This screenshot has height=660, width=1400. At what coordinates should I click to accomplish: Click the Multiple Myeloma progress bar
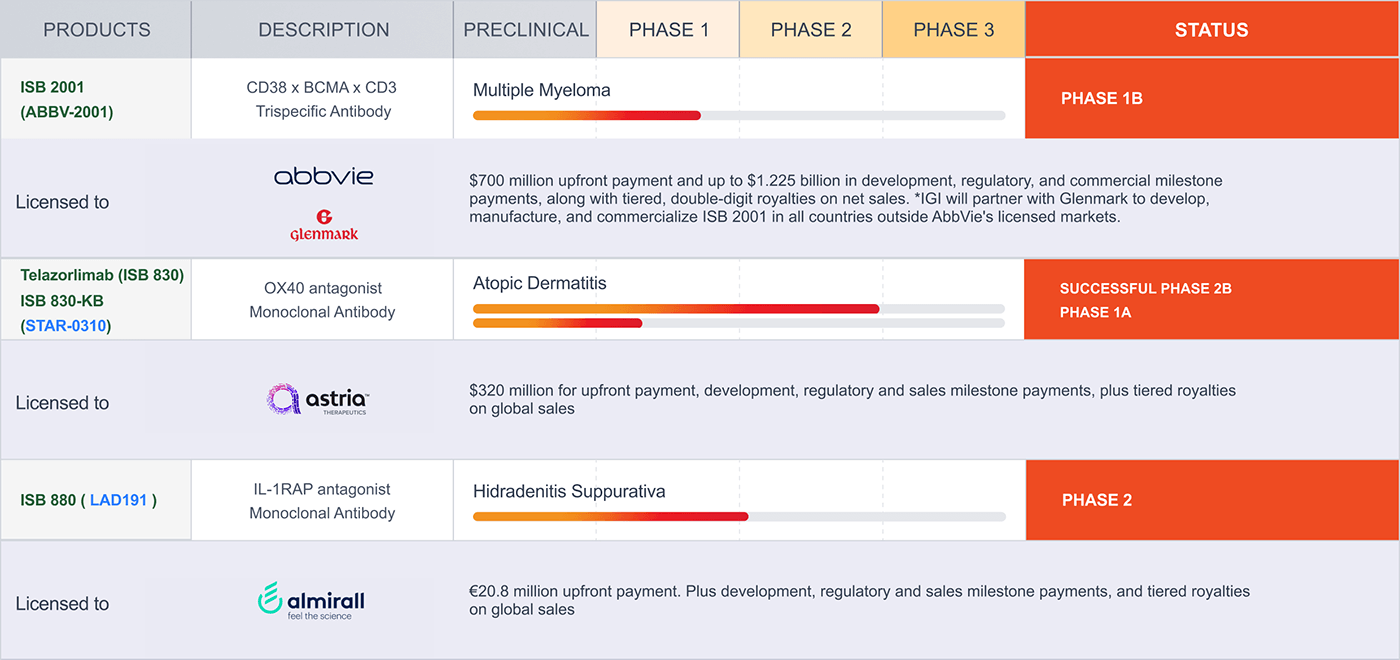pyautogui.click(x=738, y=116)
